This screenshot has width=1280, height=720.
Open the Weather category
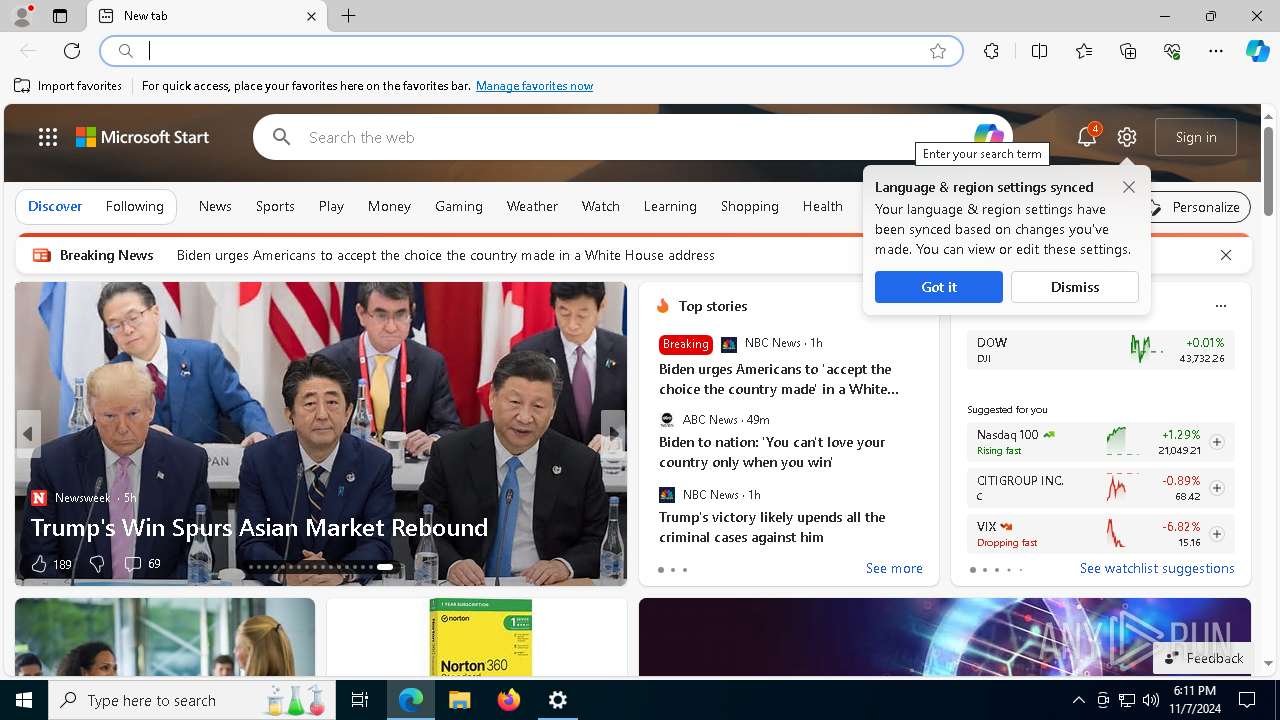point(532,206)
